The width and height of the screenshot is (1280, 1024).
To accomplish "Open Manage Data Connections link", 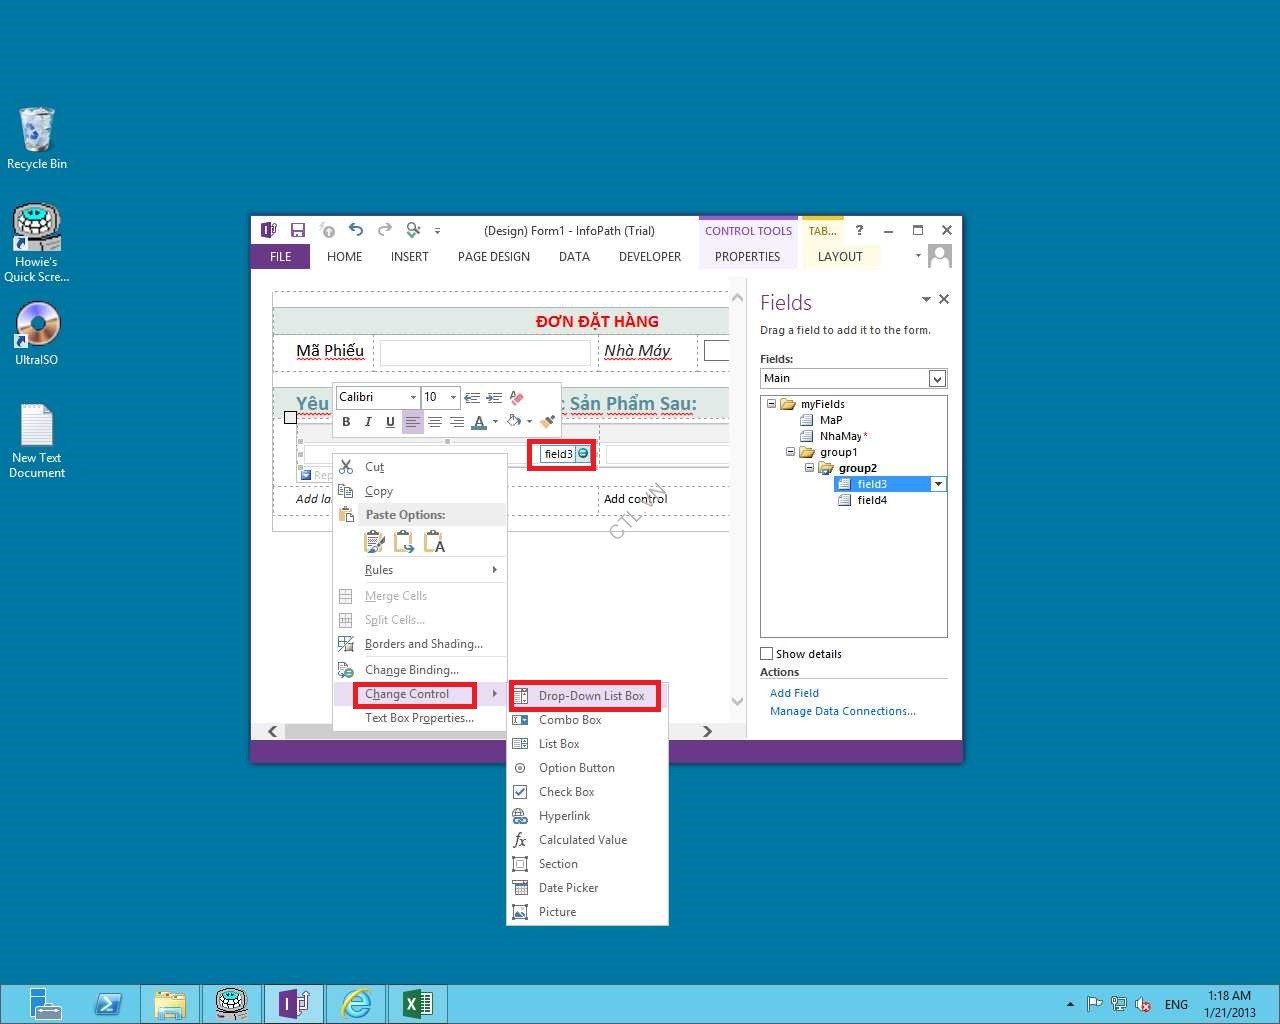I will click(842, 711).
